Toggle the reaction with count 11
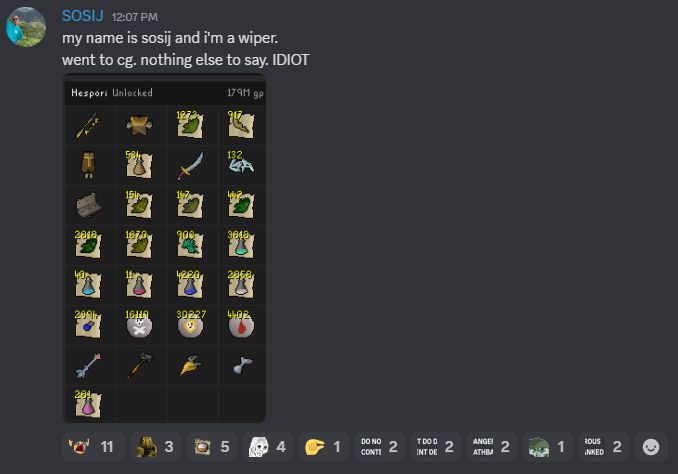This screenshot has height=474, width=678. click(93, 447)
